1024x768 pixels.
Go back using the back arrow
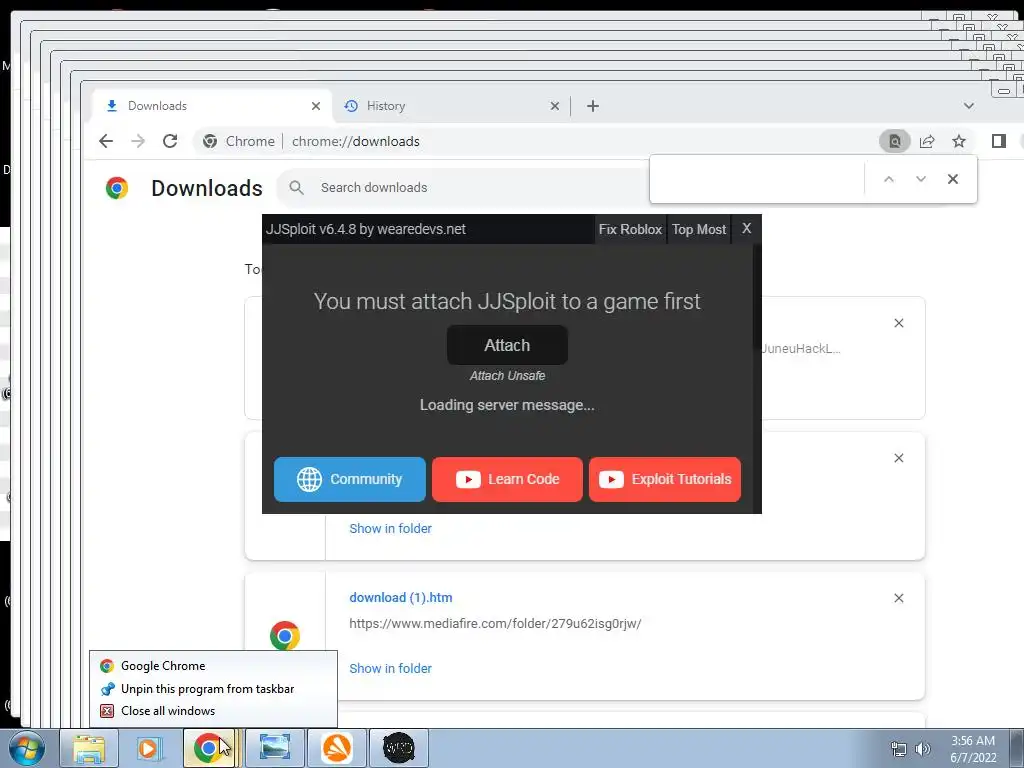pos(106,141)
